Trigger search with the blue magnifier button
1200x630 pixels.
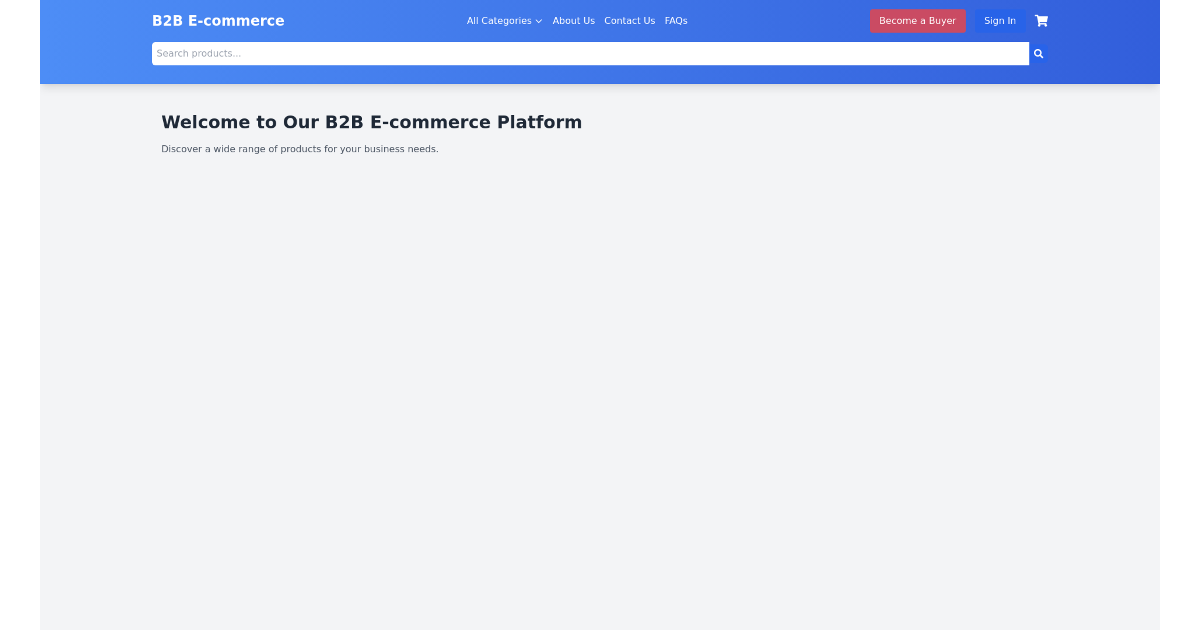tap(1038, 53)
